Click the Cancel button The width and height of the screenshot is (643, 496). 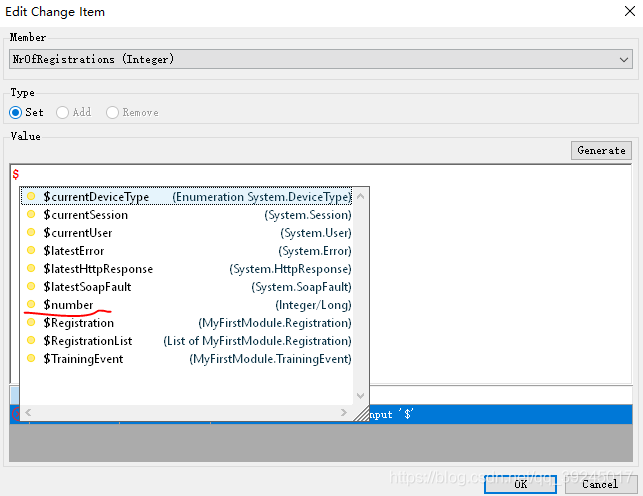click(x=599, y=484)
